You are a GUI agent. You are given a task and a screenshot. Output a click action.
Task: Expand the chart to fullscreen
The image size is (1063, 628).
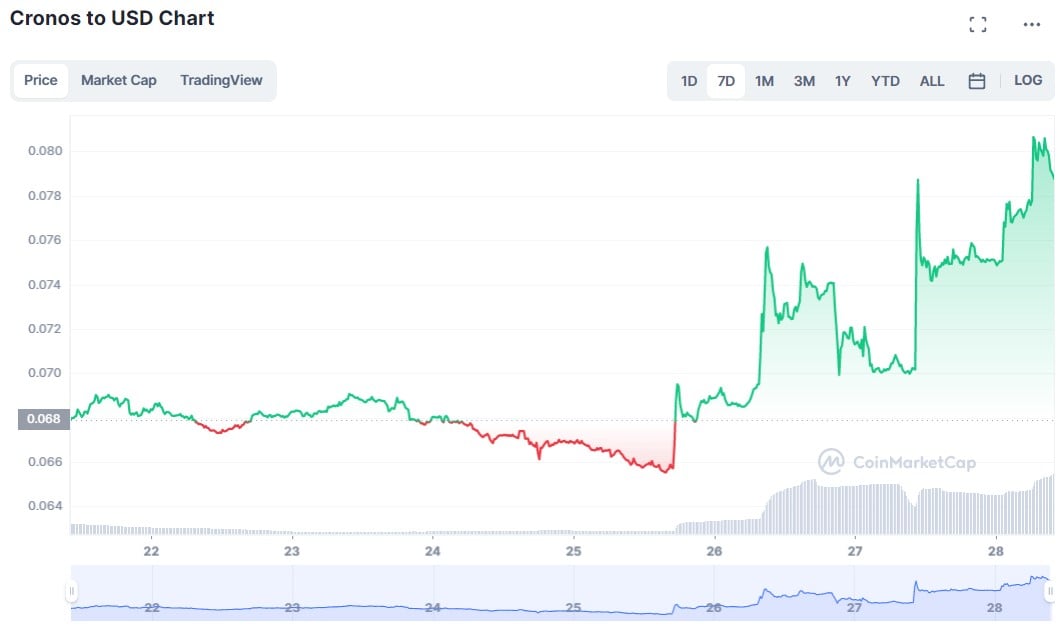(x=977, y=24)
